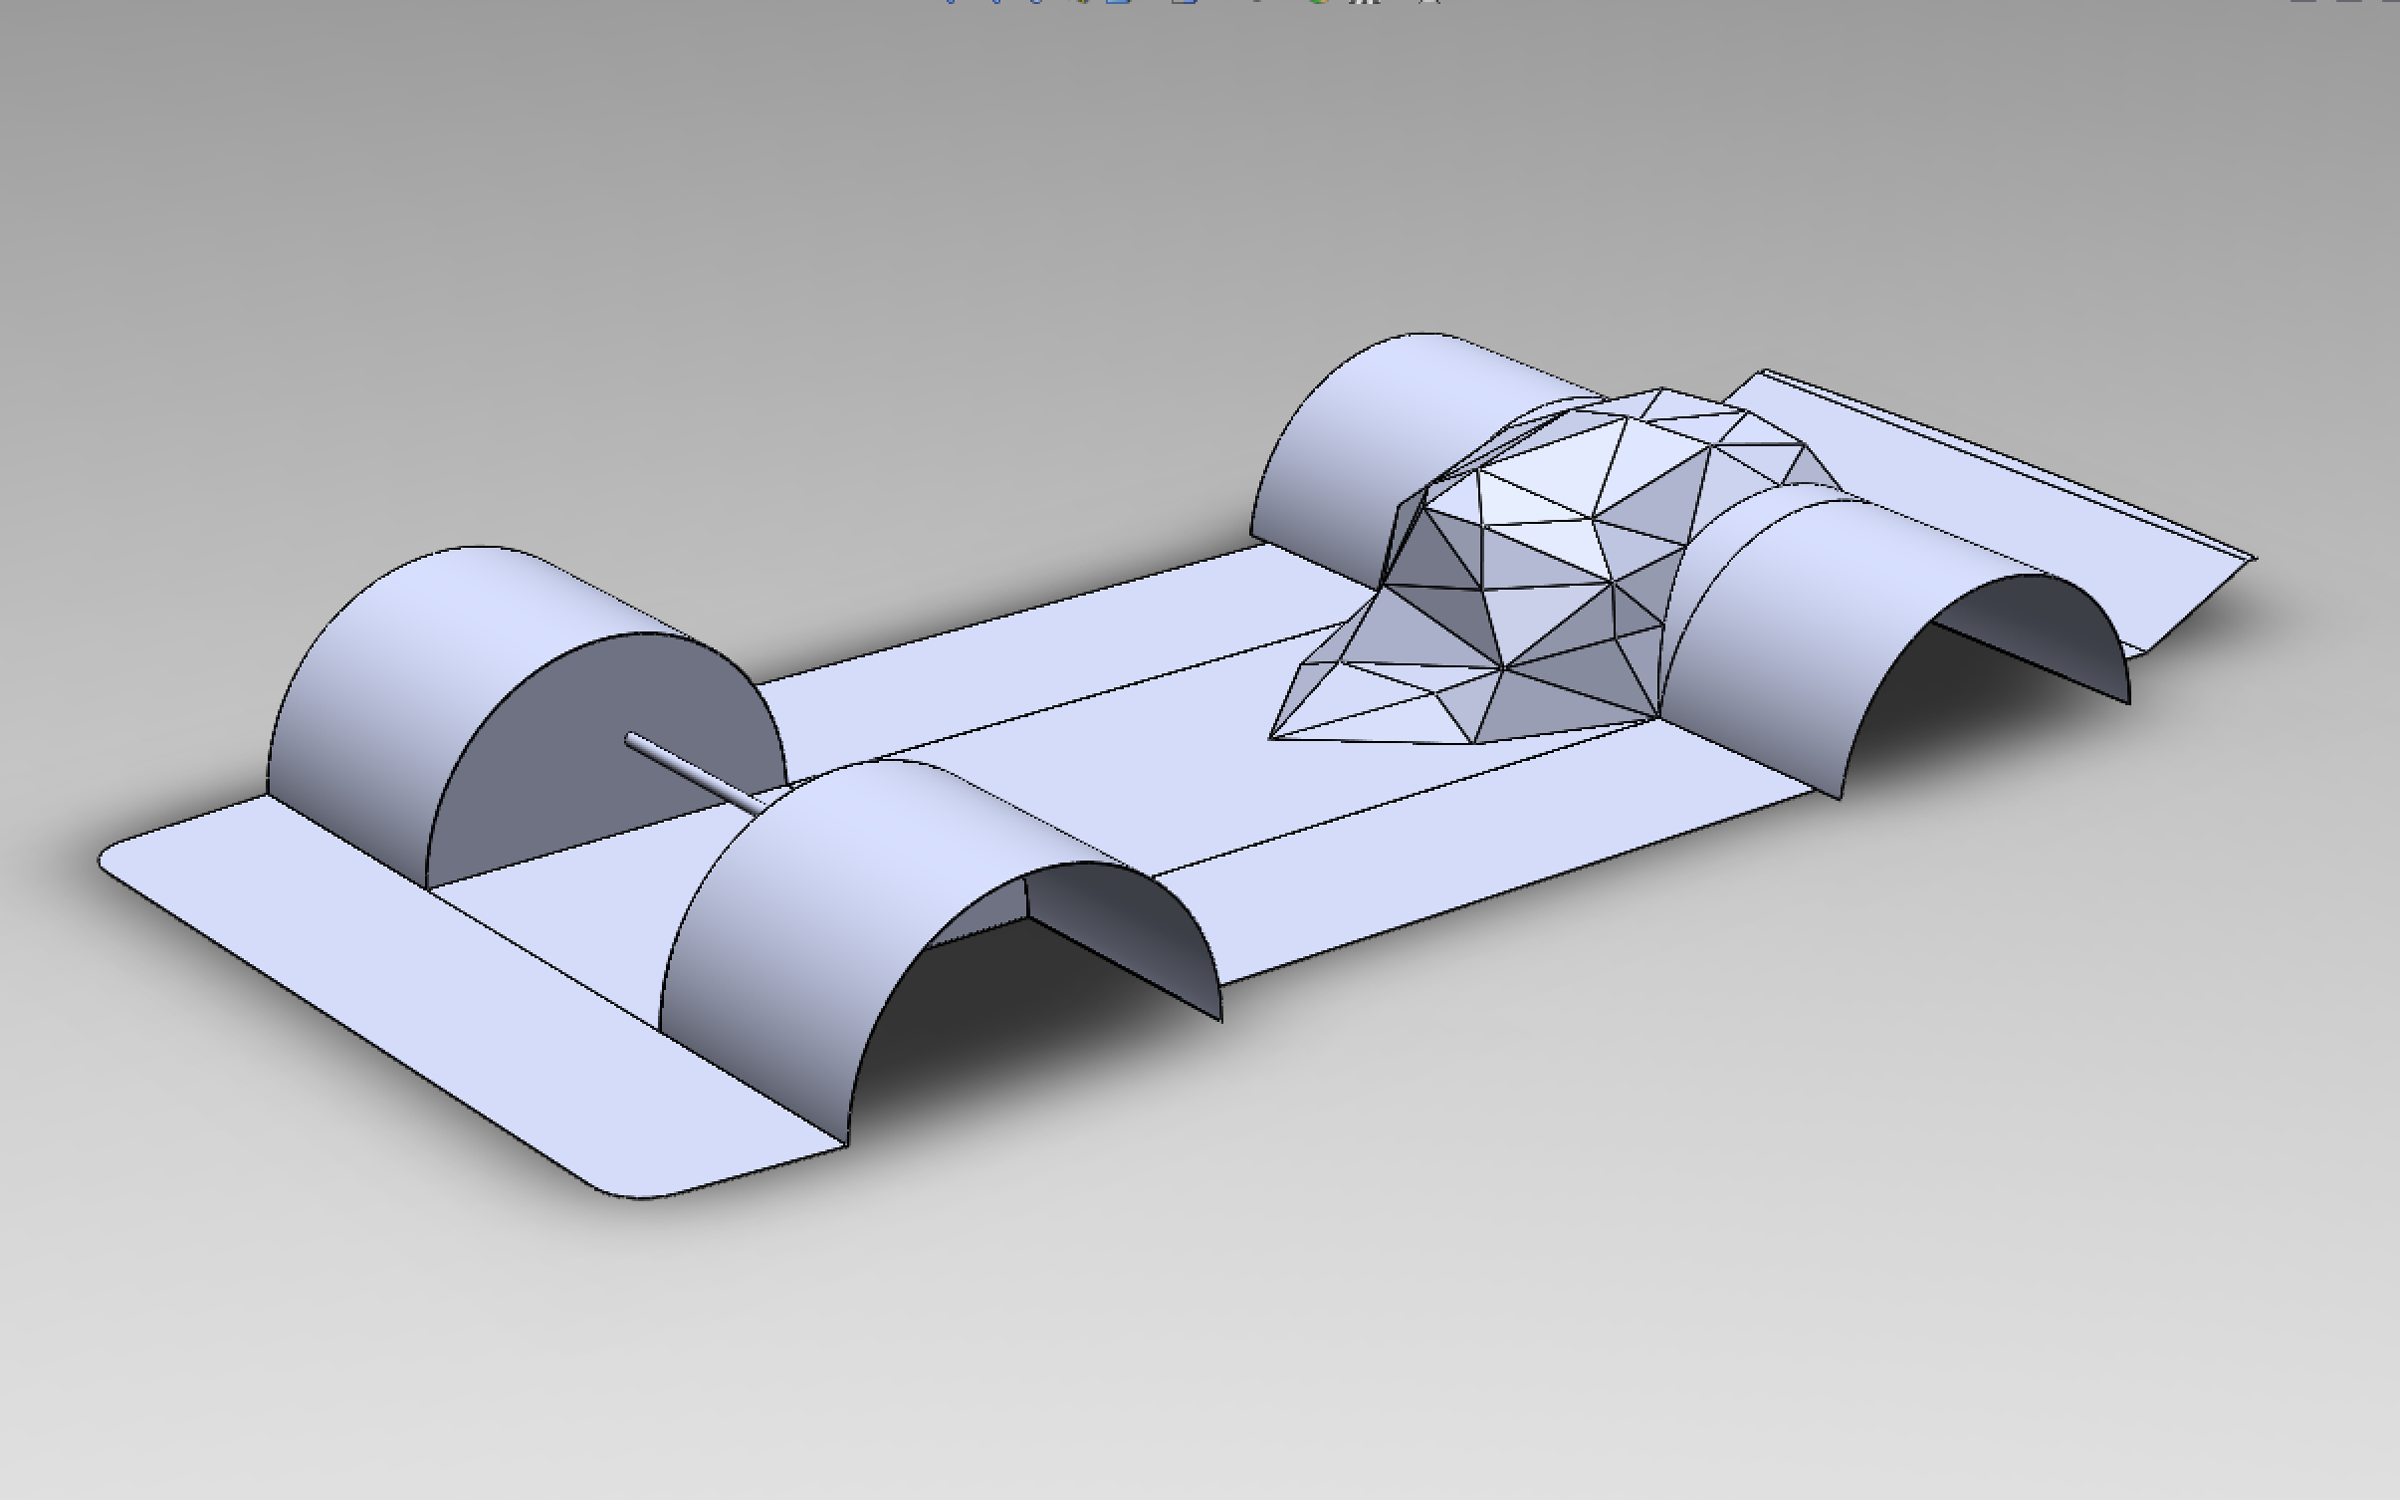Select the thin axle rod on the wheel
This screenshot has height=1500, width=2400.
pos(695,774)
